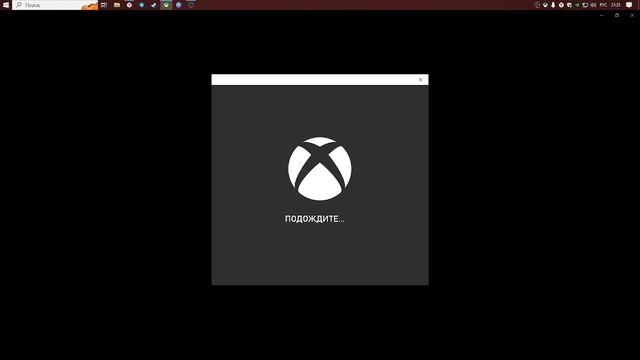640x360 pixels.
Task: Close the Xbox sign-in dialog
Action: (420, 80)
